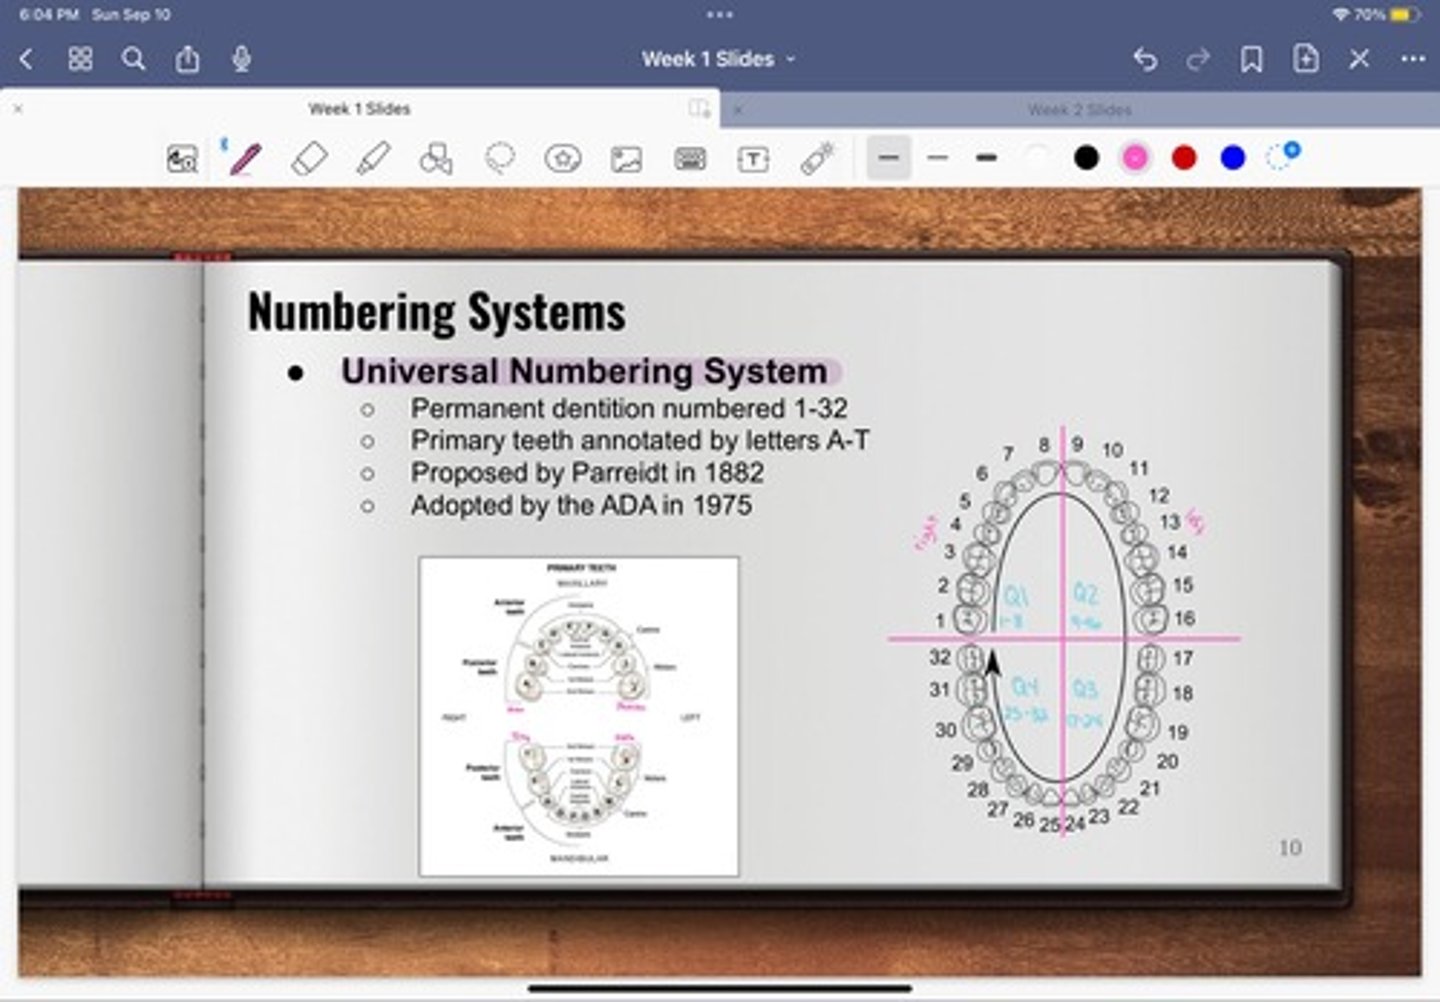The image size is (1440, 1002).
Task: Open the three-dot more options menu
Action: pos(1412,59)
